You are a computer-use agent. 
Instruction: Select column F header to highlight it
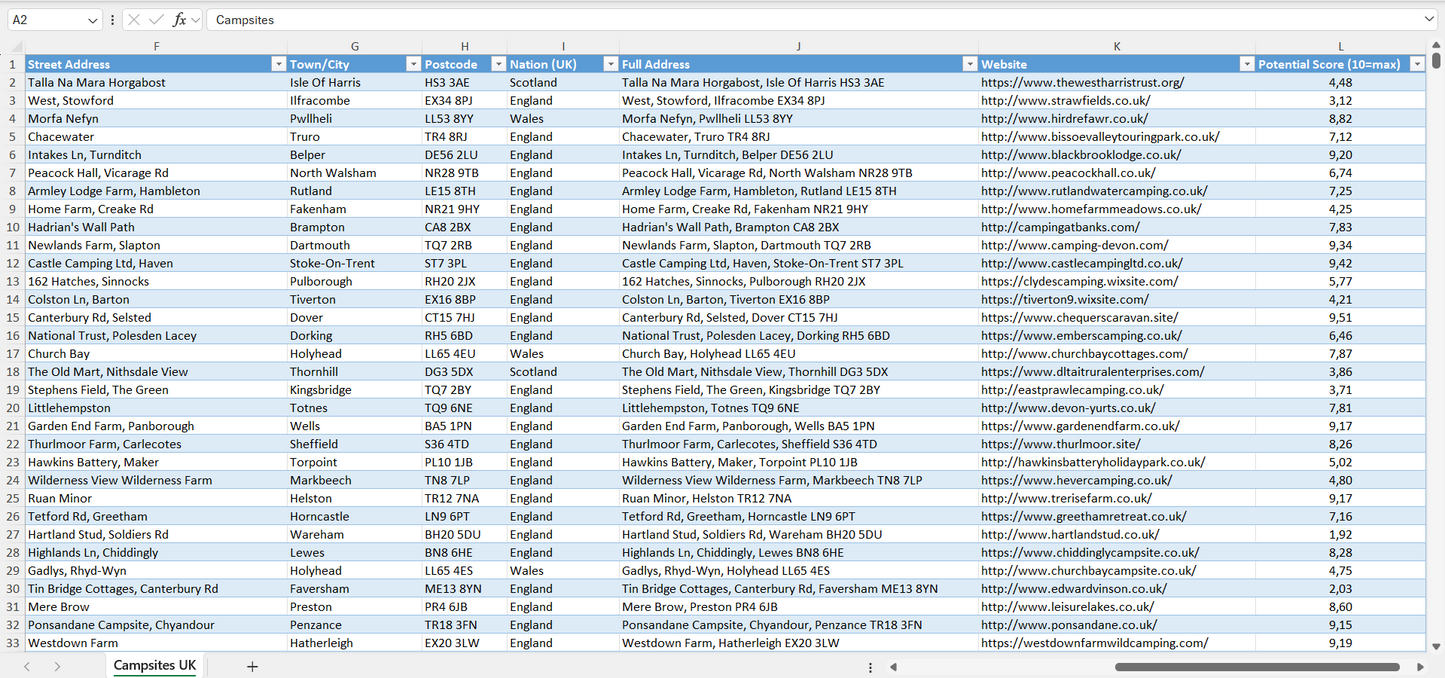pos(156,46)
